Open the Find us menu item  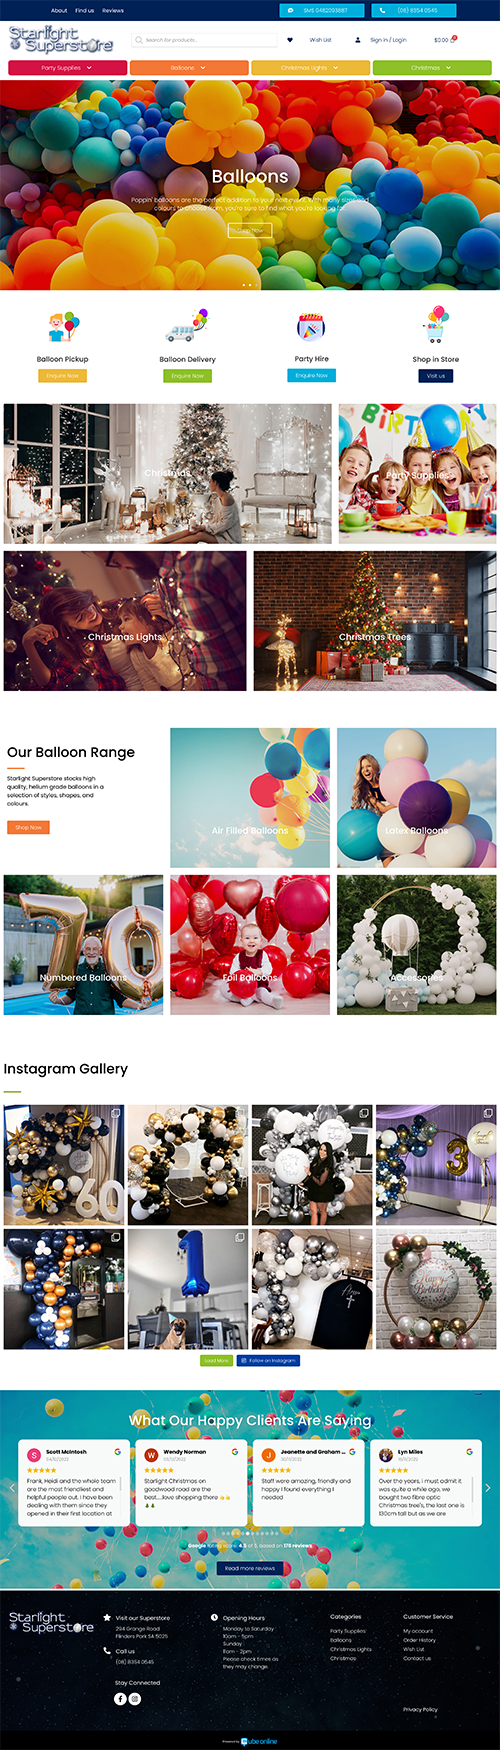85,10
